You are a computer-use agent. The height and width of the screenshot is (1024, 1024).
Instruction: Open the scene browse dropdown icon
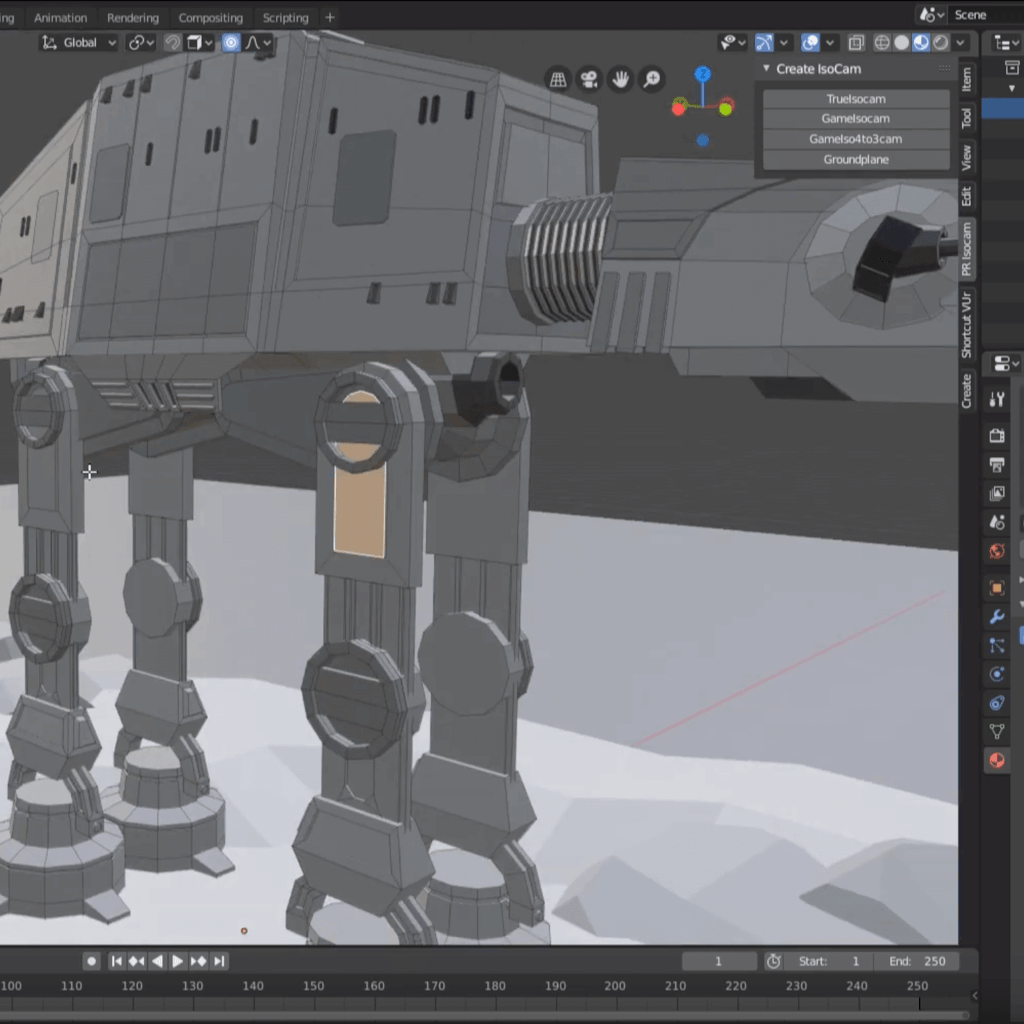pos(931,14)
